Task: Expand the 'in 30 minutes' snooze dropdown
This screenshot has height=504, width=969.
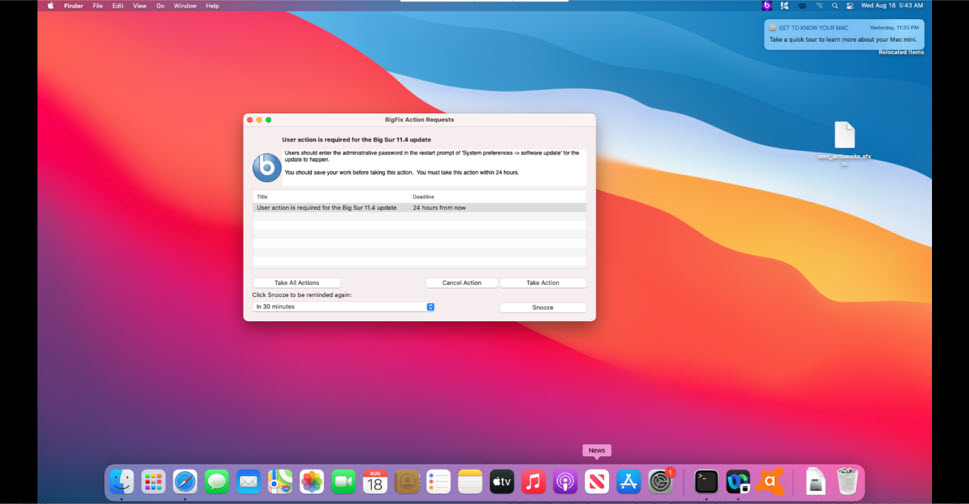Action: tap(344, 306)
